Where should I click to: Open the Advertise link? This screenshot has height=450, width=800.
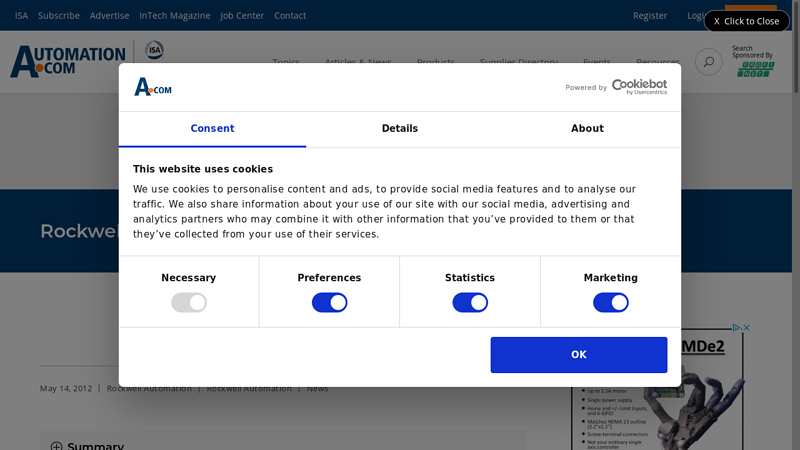tap(109, 15)
